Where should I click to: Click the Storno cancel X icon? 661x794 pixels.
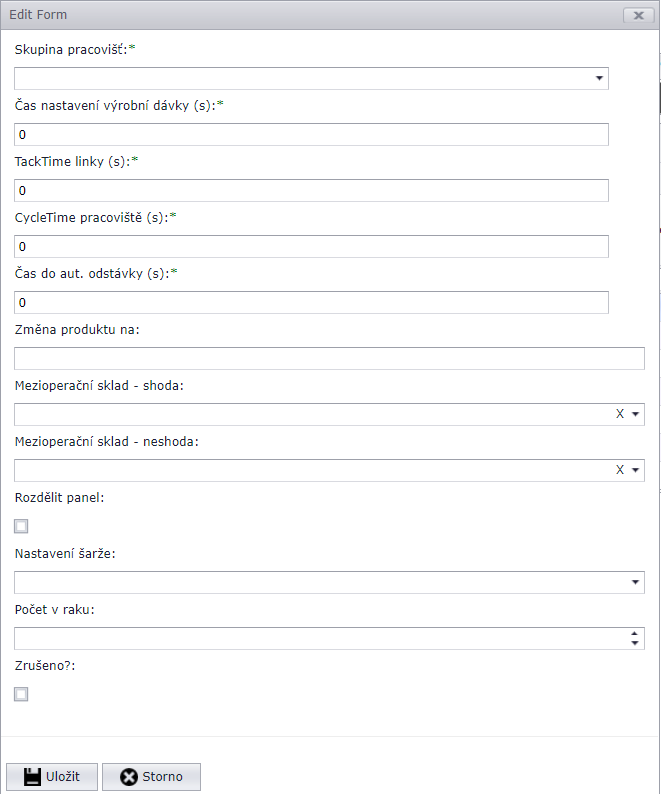(128, 777)
